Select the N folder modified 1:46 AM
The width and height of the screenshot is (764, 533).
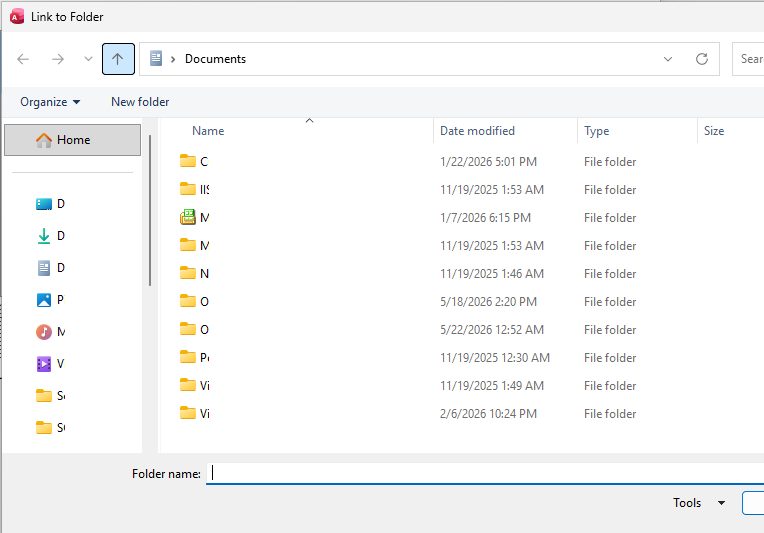click(x=194, y=273)
